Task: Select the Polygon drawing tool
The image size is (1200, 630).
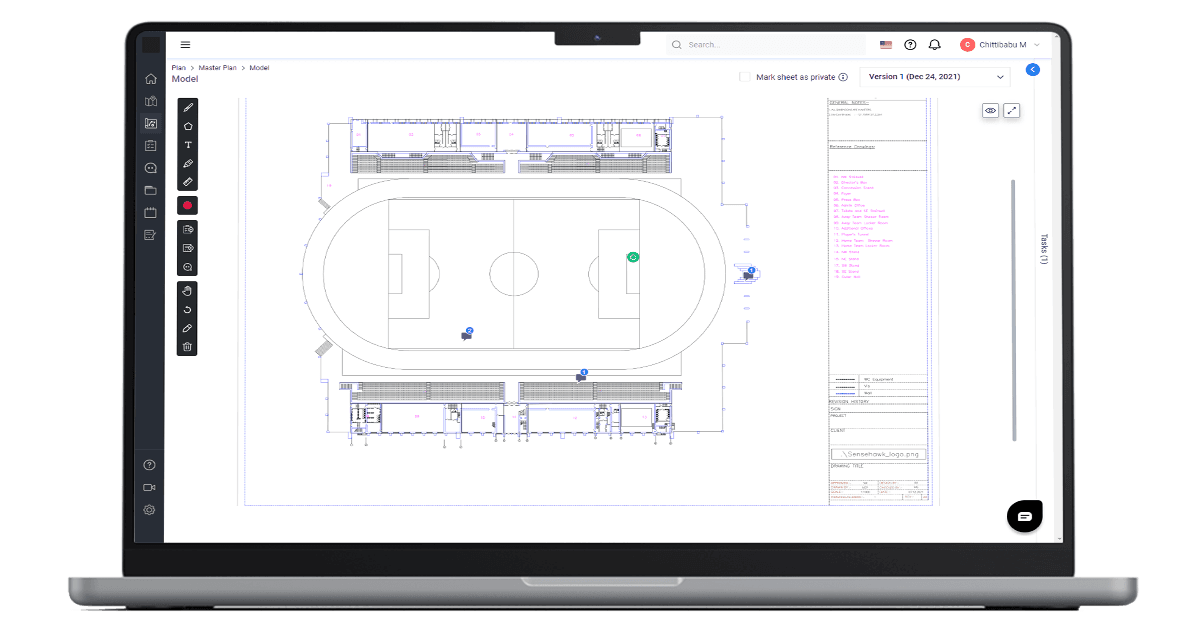Action: coord(188,124)
